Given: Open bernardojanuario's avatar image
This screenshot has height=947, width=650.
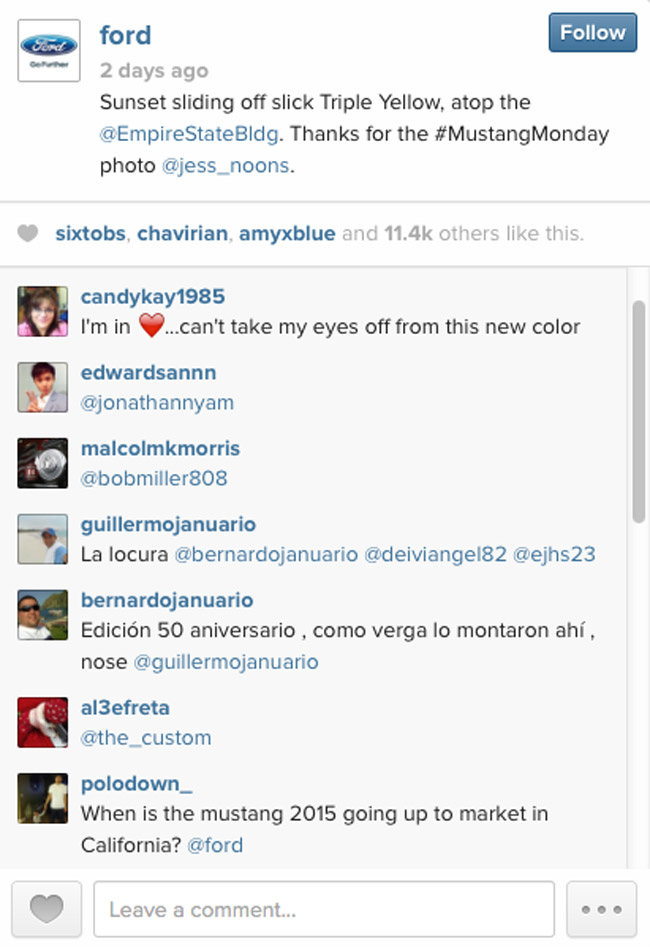Looking at the screenshot, I should [42, 615].
